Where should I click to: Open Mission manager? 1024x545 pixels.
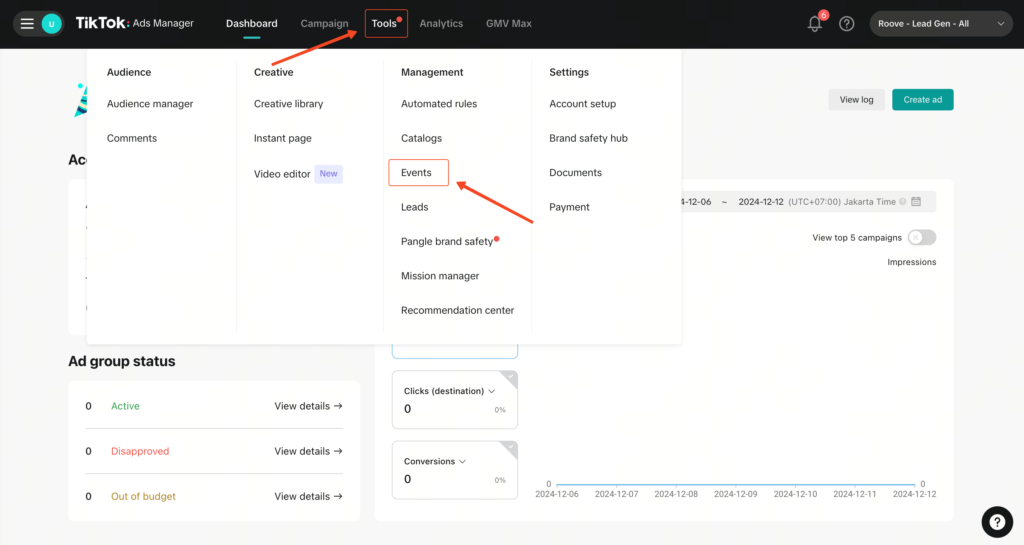click(440, 276)
